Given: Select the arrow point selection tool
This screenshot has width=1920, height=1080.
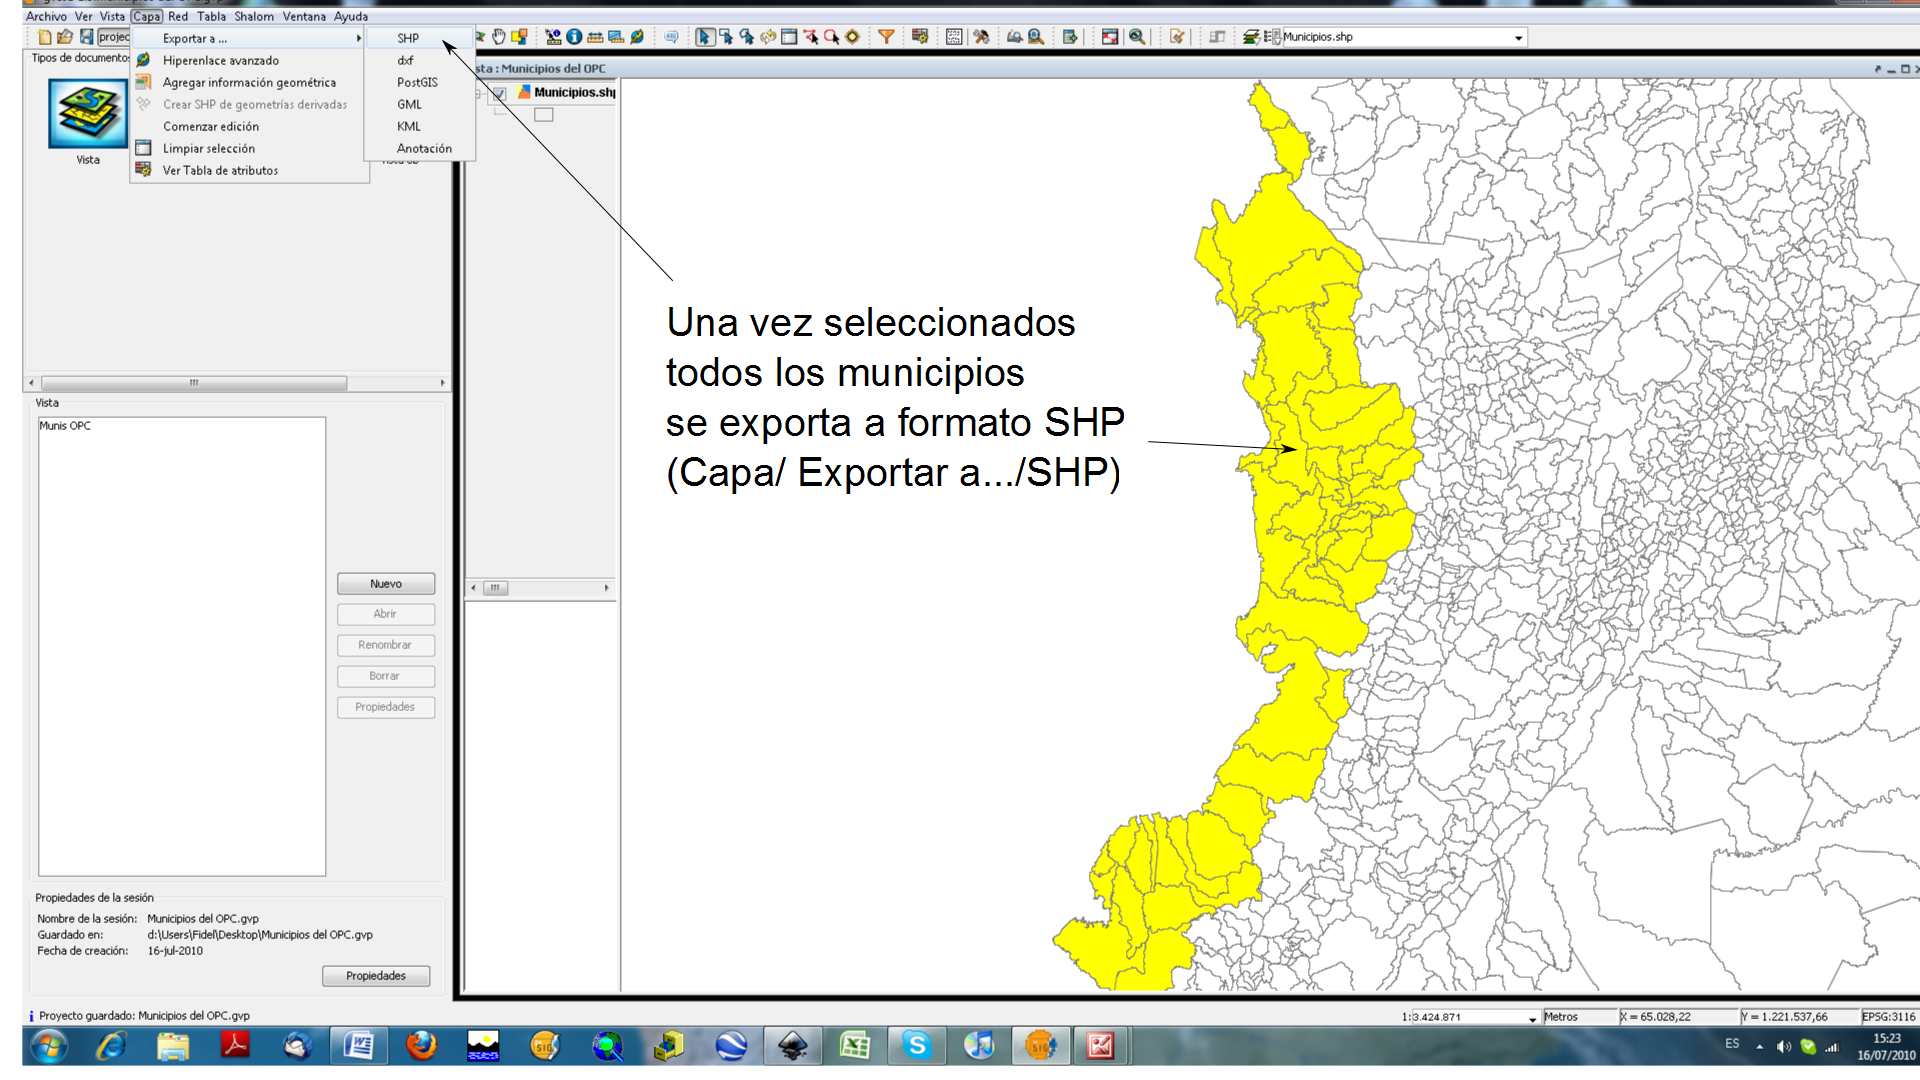Looking at the screenshot, I should [704, 37].
